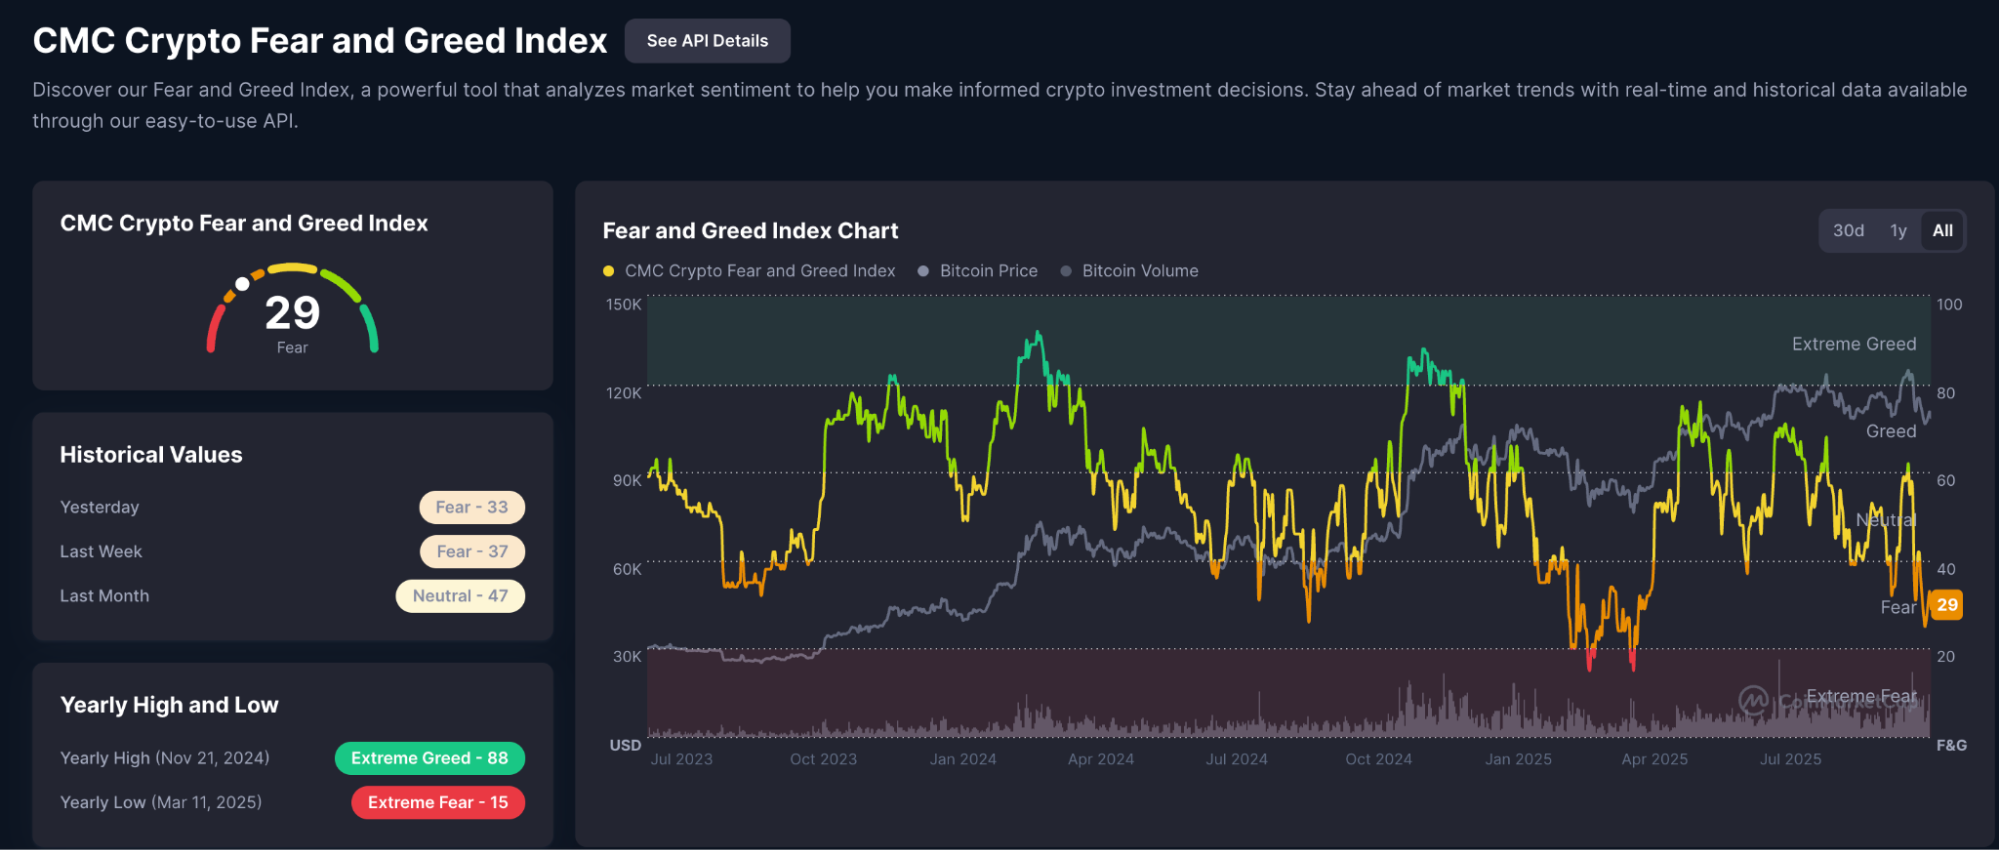Screen dimensions: 1999x851
Task: Click the See API Details button
Action: tap(707, 41)
